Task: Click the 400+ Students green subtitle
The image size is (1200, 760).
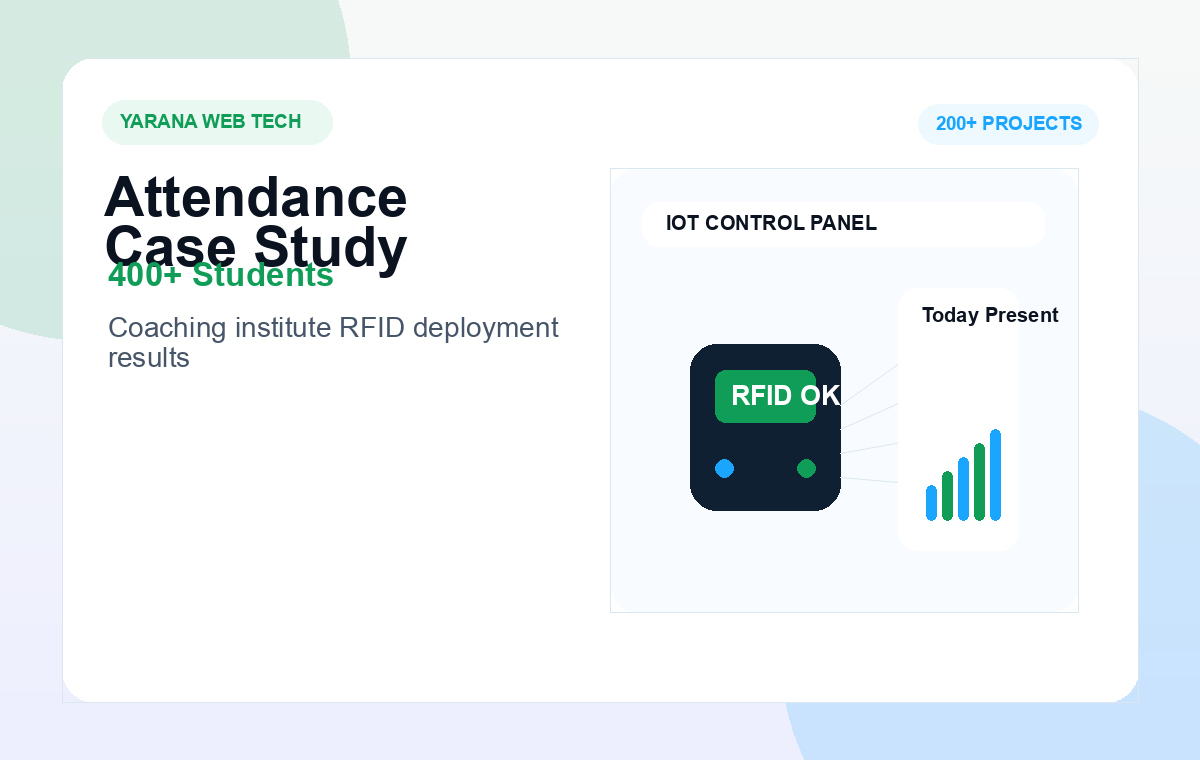Action: tap(221, 275)
